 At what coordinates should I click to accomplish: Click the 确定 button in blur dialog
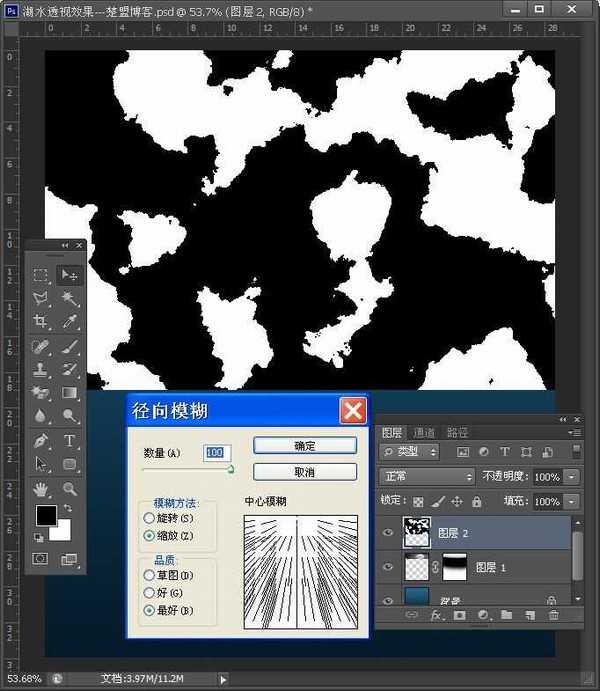point(305,446)
